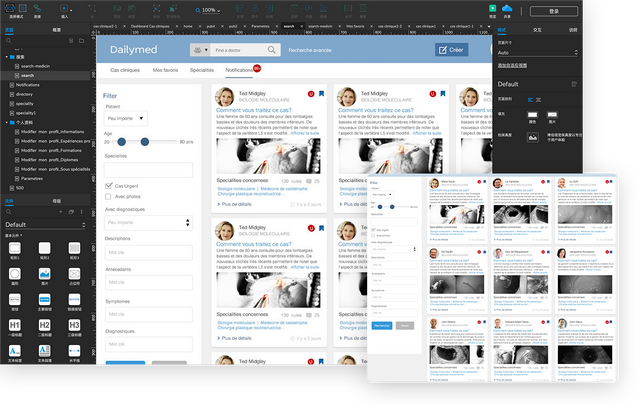This screenshot has height=406, width=640.
Task: Switch to the home page tab
Action: pos(188,26)
